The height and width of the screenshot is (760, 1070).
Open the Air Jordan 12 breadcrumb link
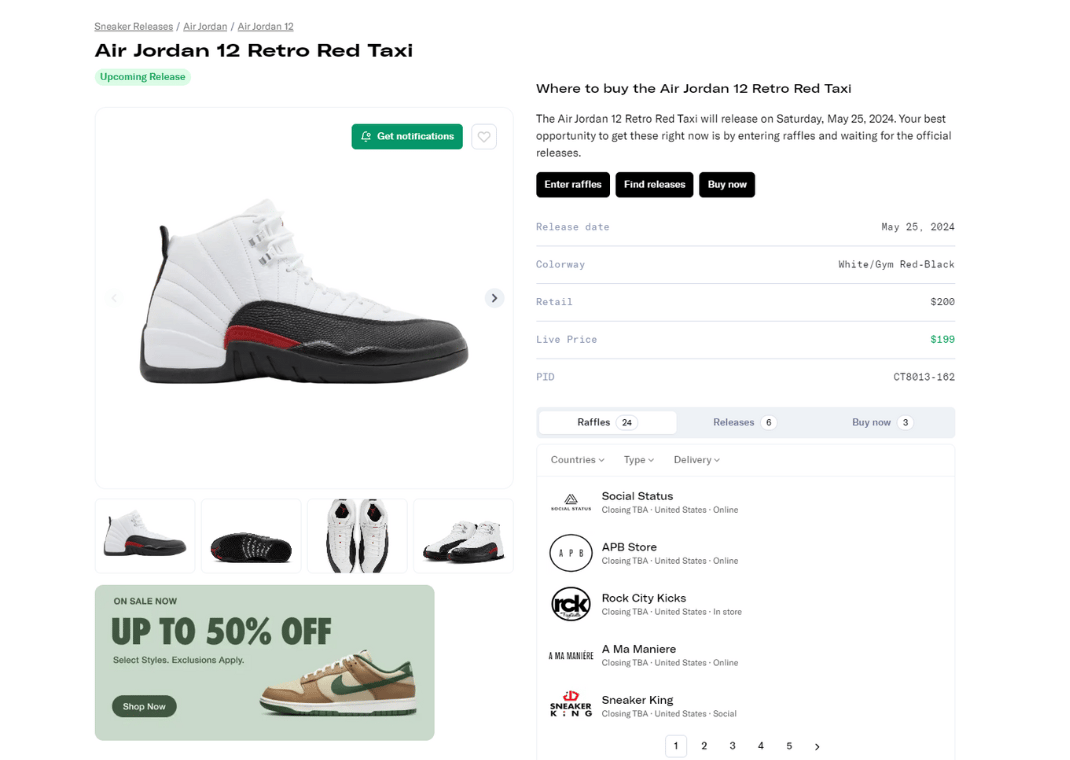[x=265, y=26]
